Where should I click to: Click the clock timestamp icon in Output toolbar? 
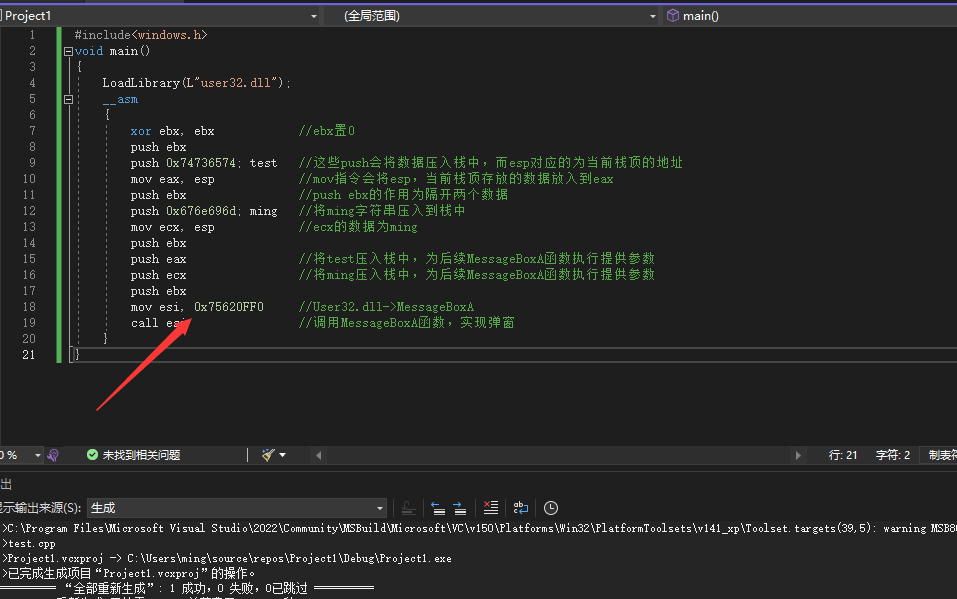(x=550, y=508)
